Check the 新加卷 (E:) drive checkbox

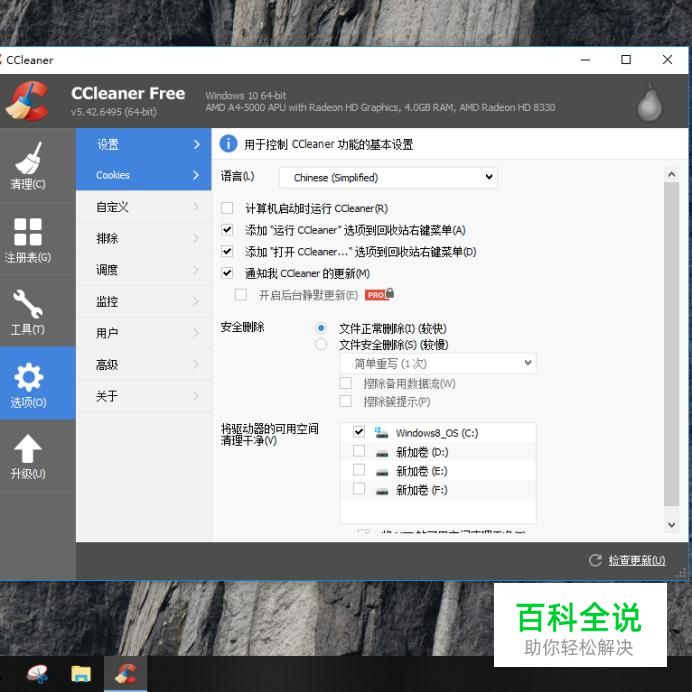click(x=359, y=470)
